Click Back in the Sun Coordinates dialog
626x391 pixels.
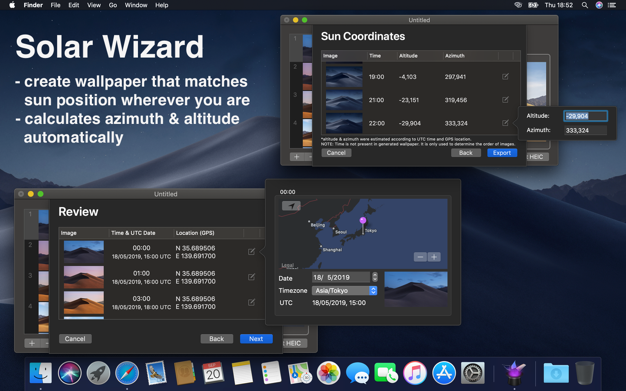point(466,153)
